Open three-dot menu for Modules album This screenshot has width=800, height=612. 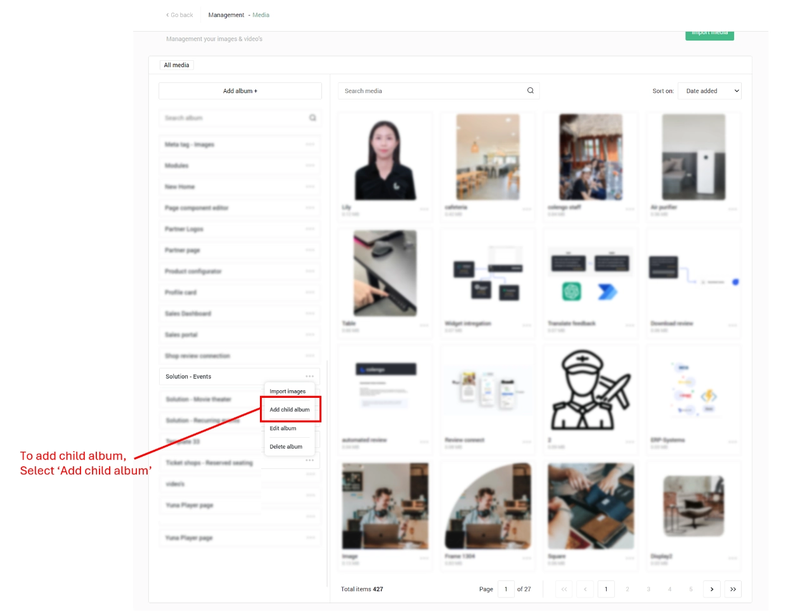click(310, 166)
